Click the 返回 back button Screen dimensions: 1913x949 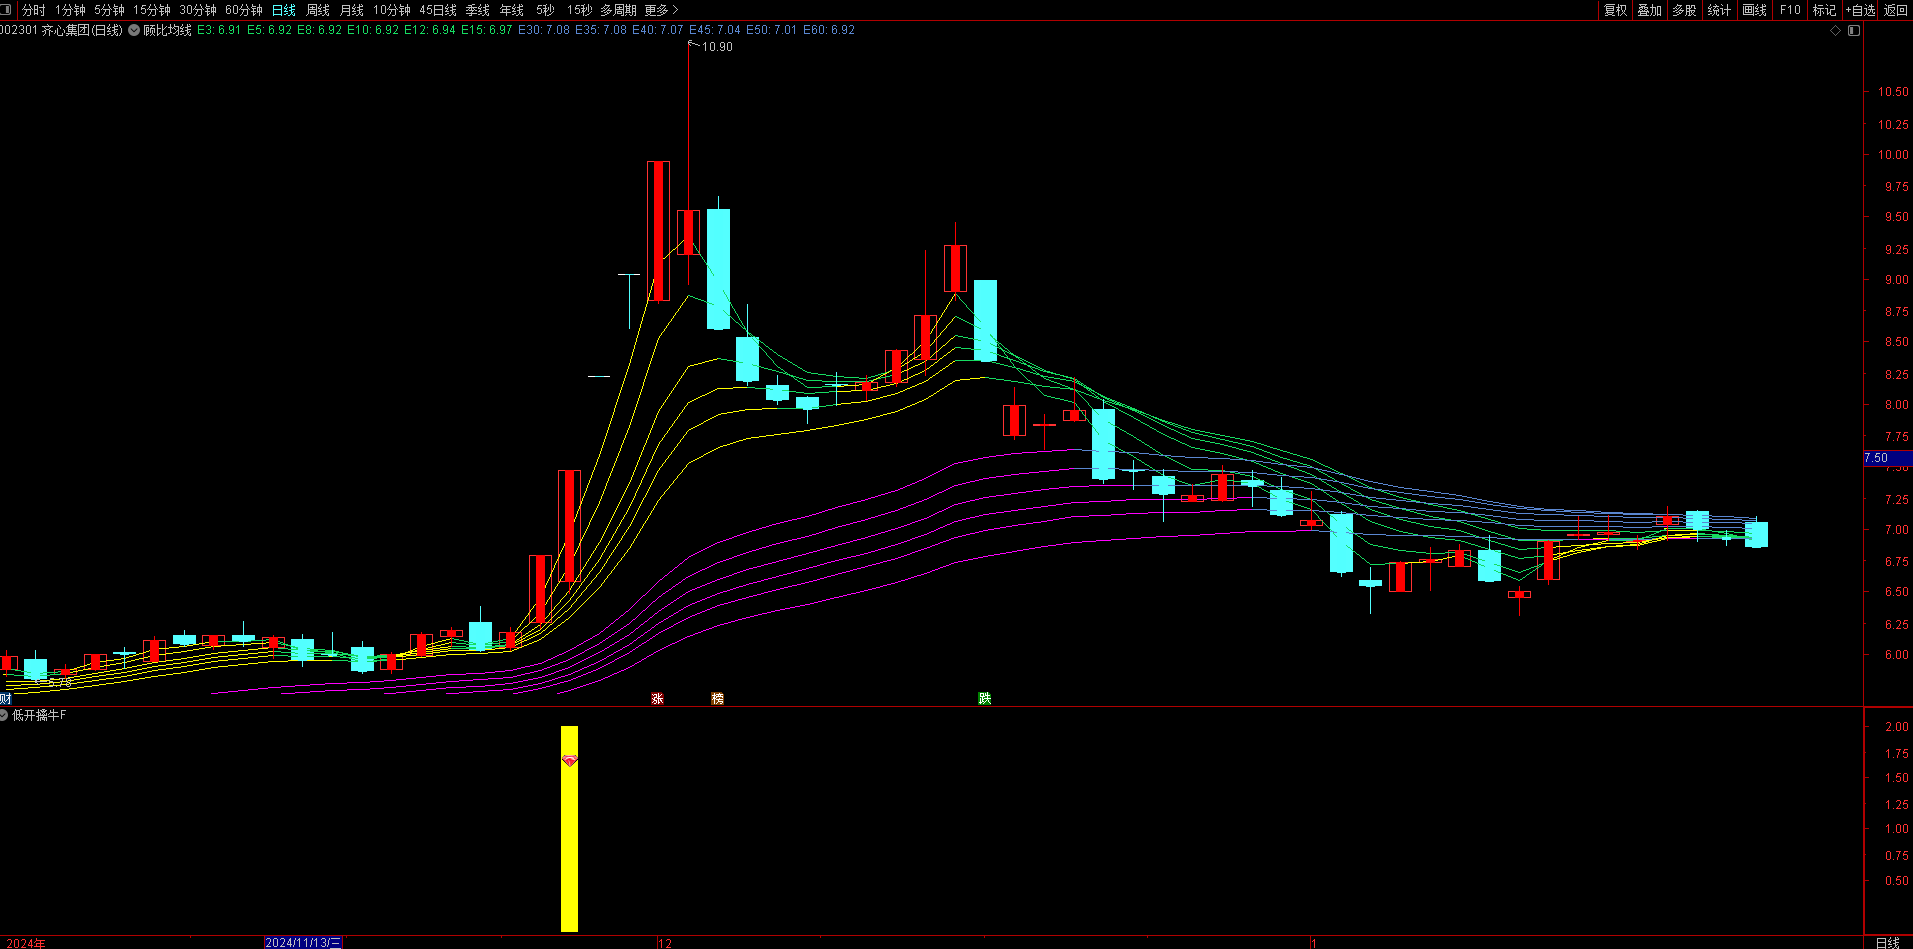tap(1896, 10)
